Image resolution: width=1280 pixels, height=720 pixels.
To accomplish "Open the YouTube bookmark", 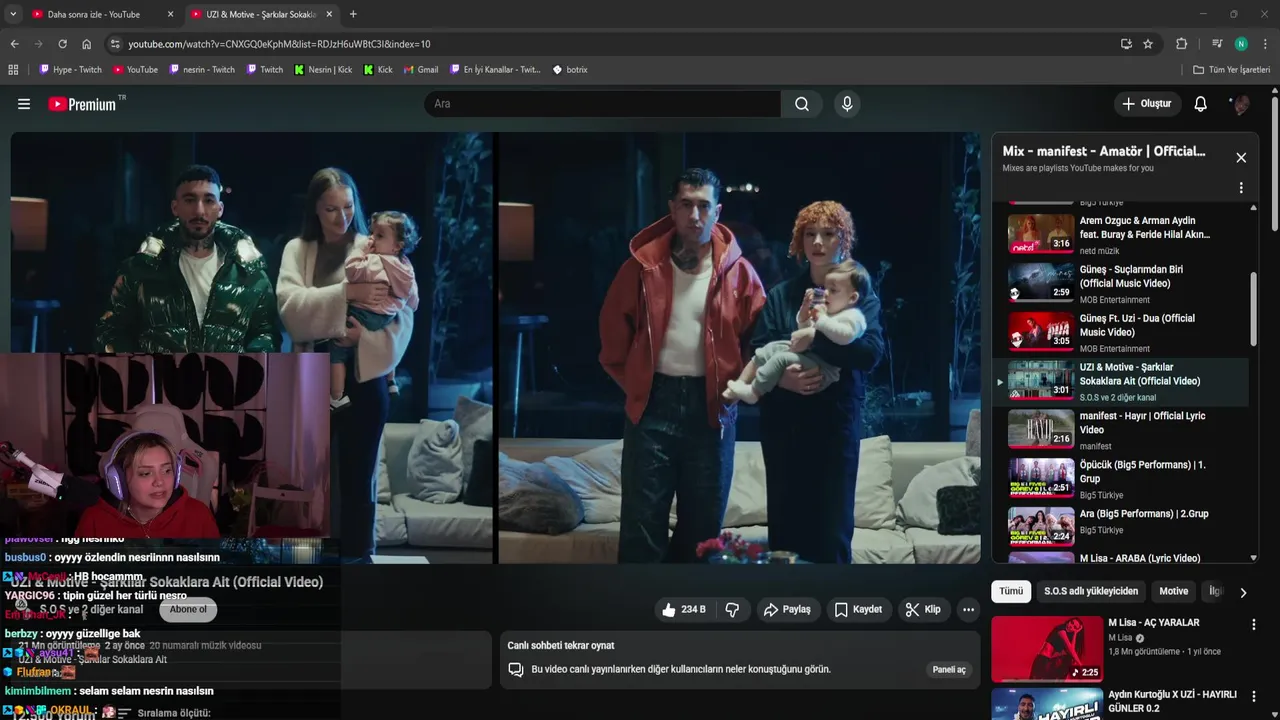I will [x=135, y=70].
